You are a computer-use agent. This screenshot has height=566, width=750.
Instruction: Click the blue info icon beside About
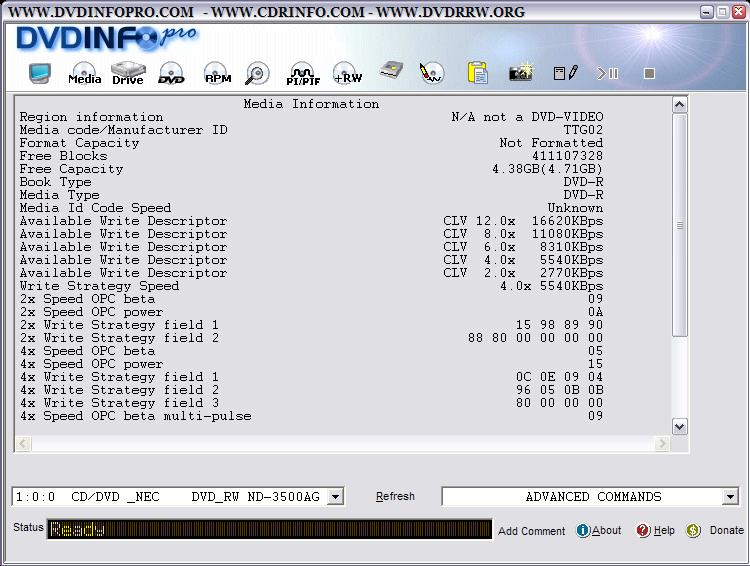tap(583, 530)
